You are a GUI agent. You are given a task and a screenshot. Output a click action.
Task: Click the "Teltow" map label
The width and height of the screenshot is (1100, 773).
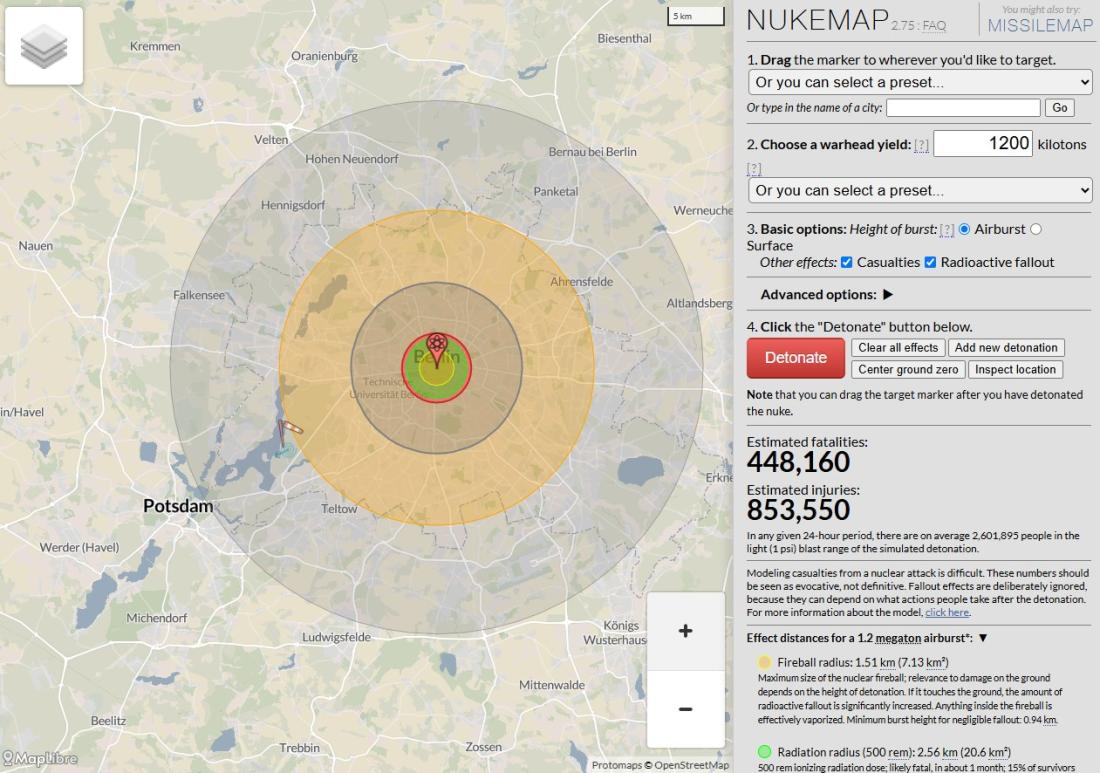(x=340, y=509)
